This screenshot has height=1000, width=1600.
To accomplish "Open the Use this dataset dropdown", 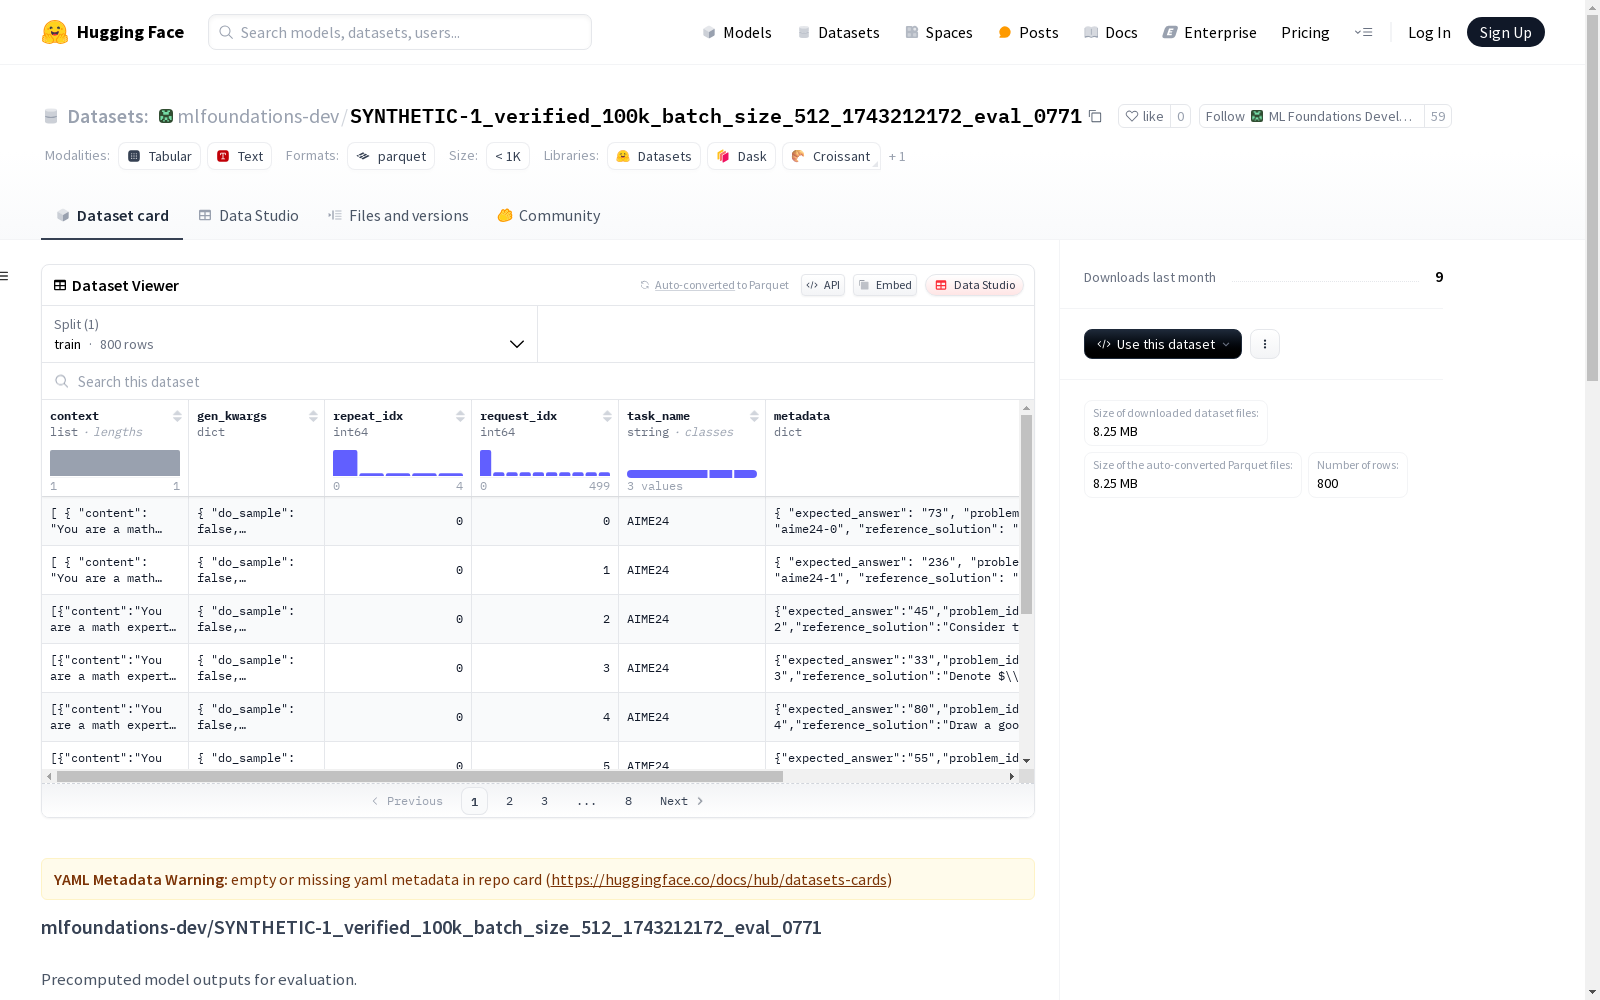I will tap(1163, 344).
